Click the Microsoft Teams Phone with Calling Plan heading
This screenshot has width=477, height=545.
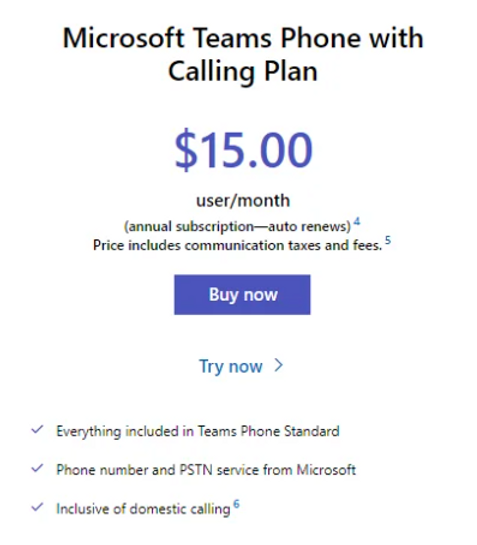click(243, 54)
